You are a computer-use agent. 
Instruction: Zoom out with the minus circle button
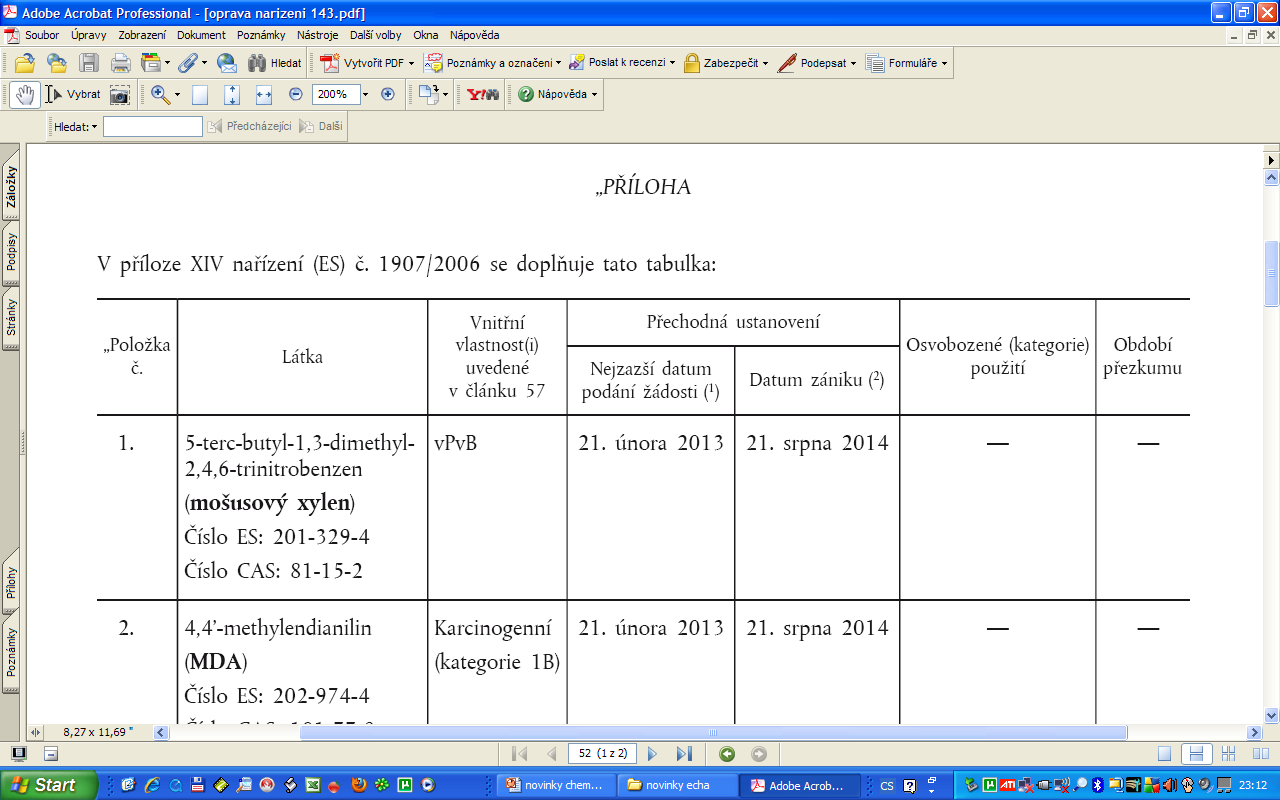(x=296, y=94)
